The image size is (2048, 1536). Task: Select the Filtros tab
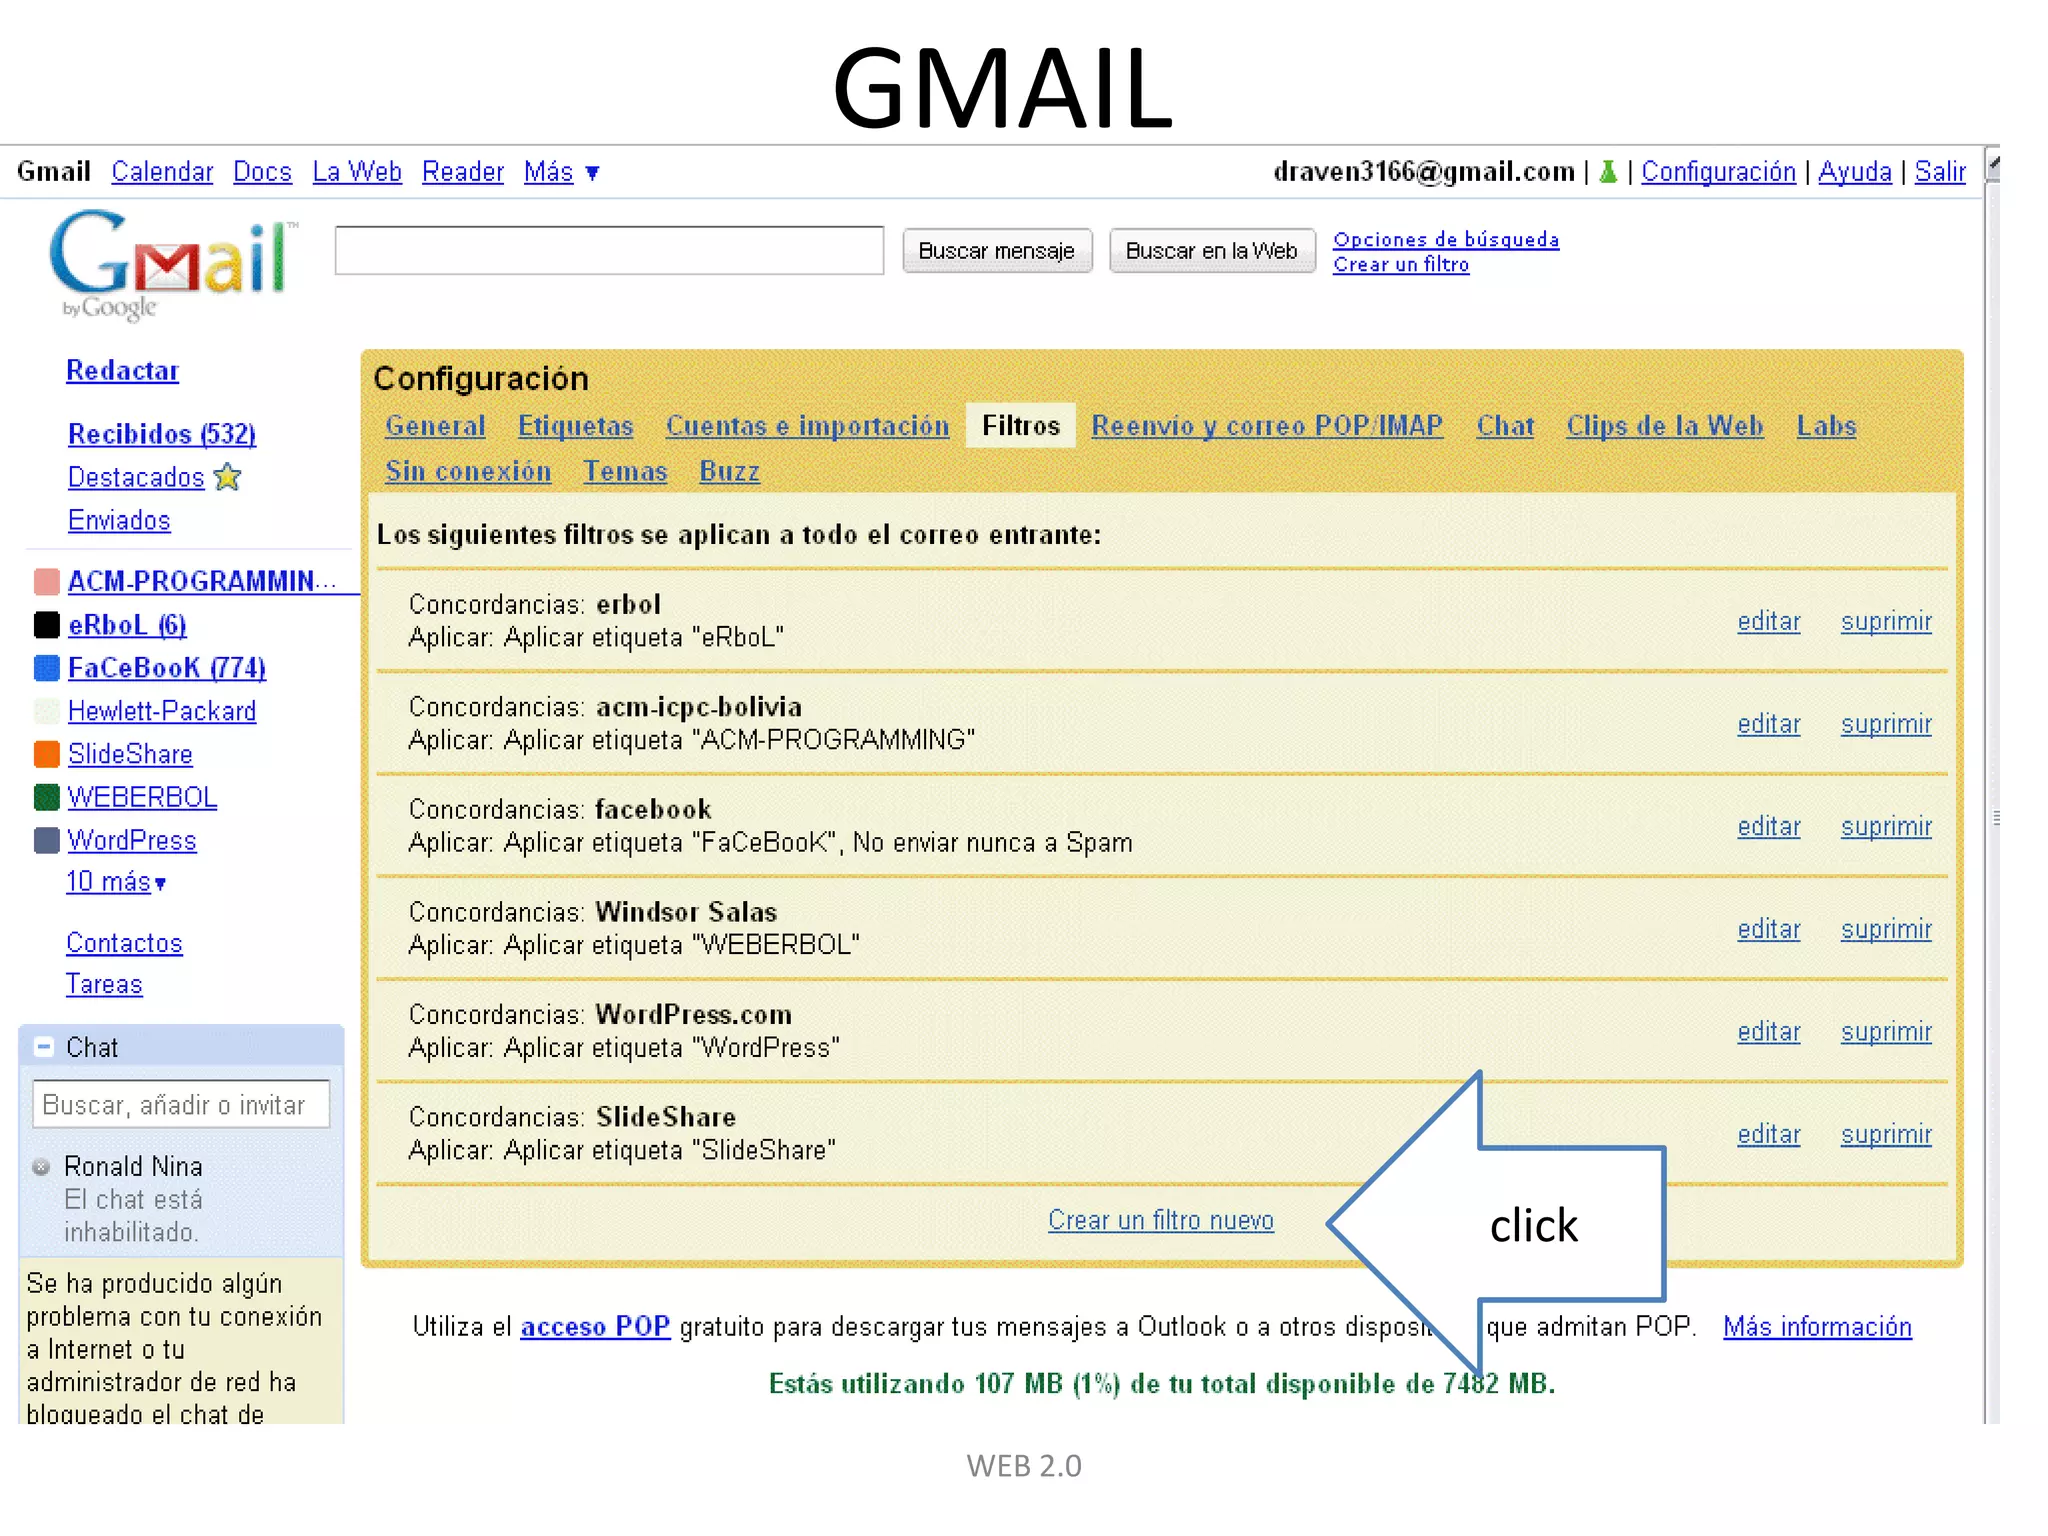[1021, 426]
